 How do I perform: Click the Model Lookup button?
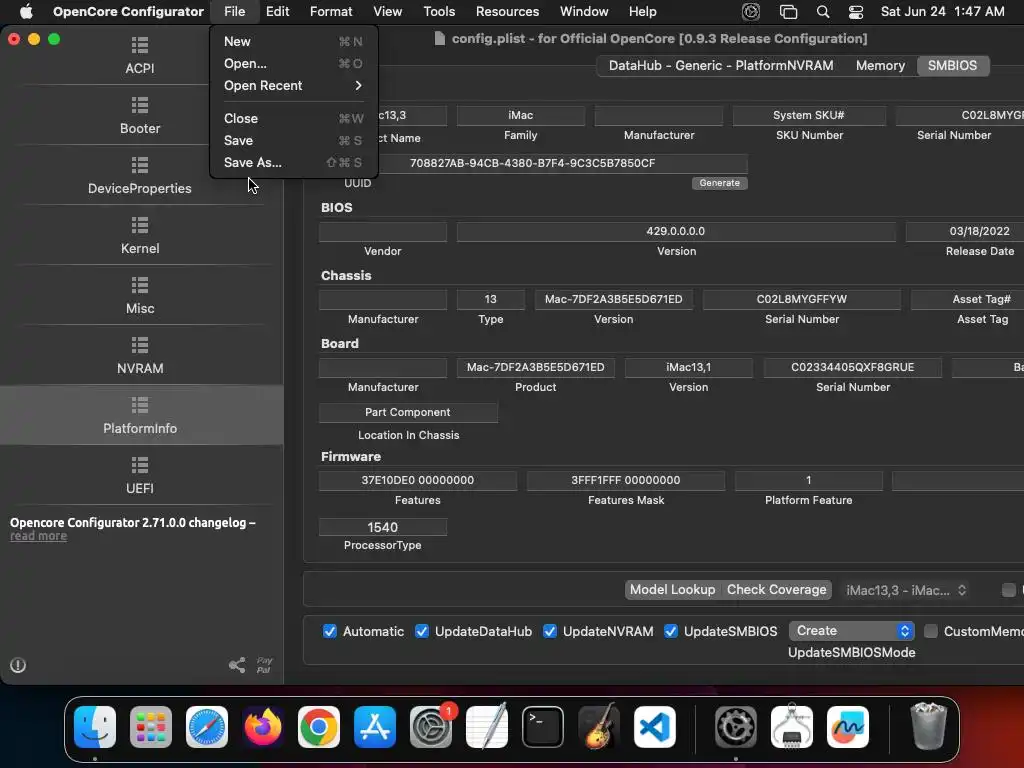(673, 590)
